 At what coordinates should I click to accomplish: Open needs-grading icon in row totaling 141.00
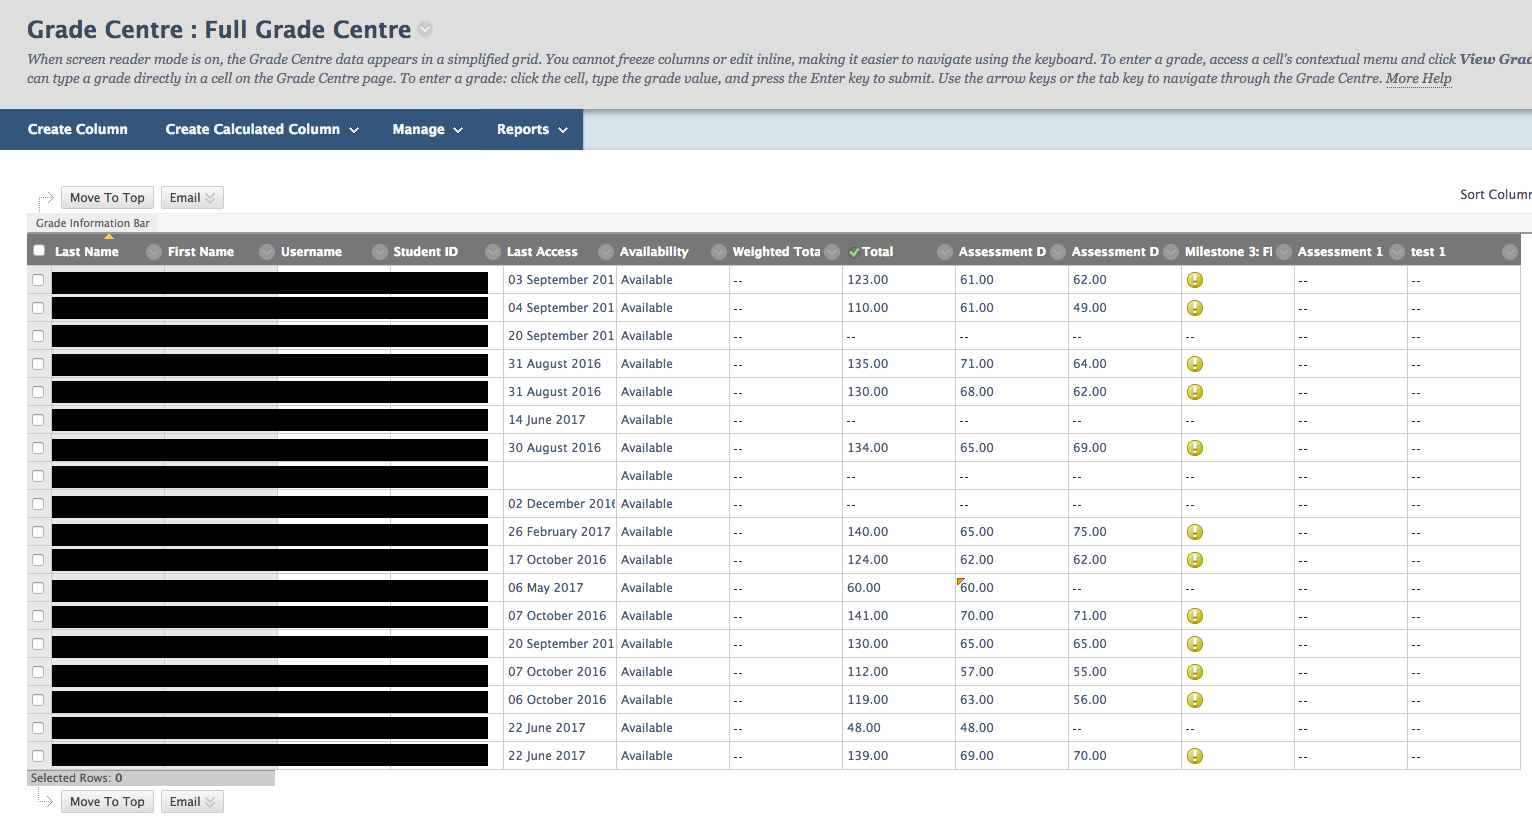click(1195, 616)
